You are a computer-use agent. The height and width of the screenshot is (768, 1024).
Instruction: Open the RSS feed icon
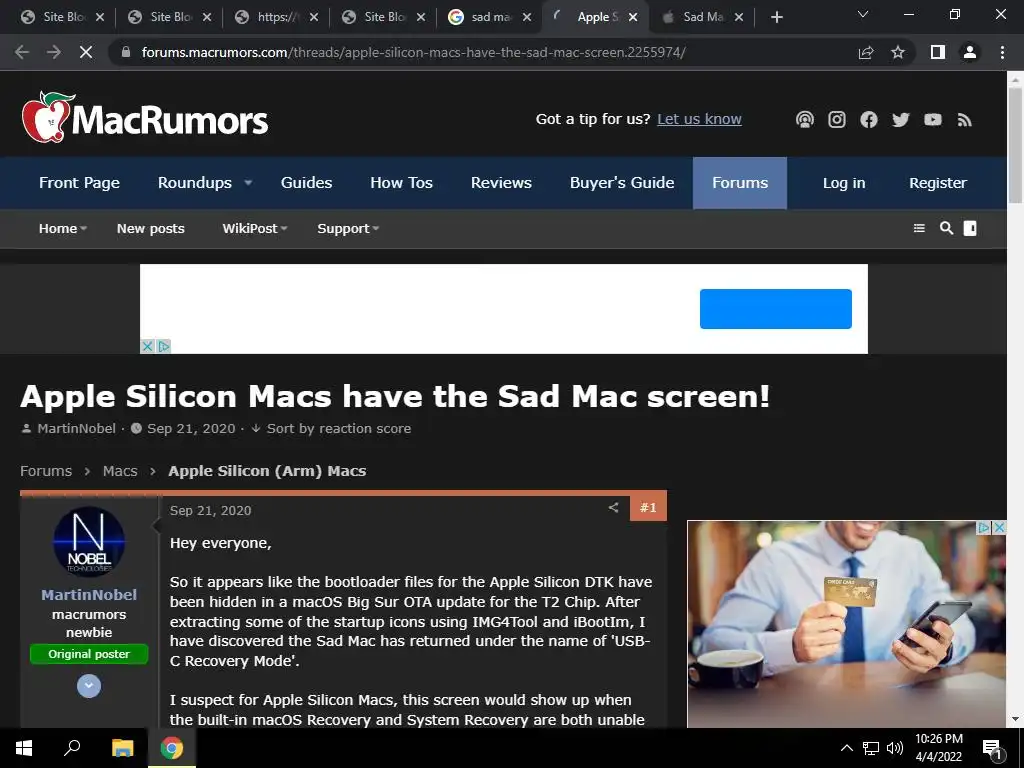click(965, 120)
